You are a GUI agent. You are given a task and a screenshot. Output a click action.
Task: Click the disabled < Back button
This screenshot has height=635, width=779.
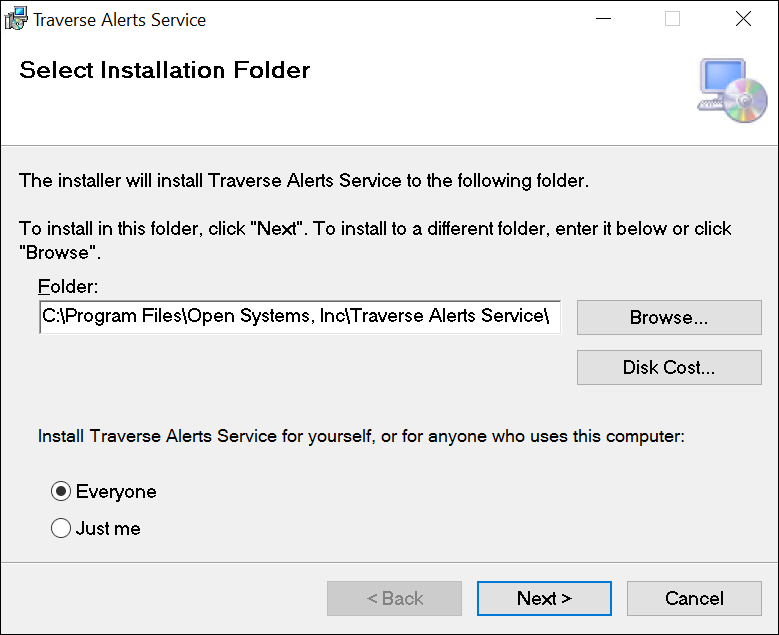[x=394, y=599]
